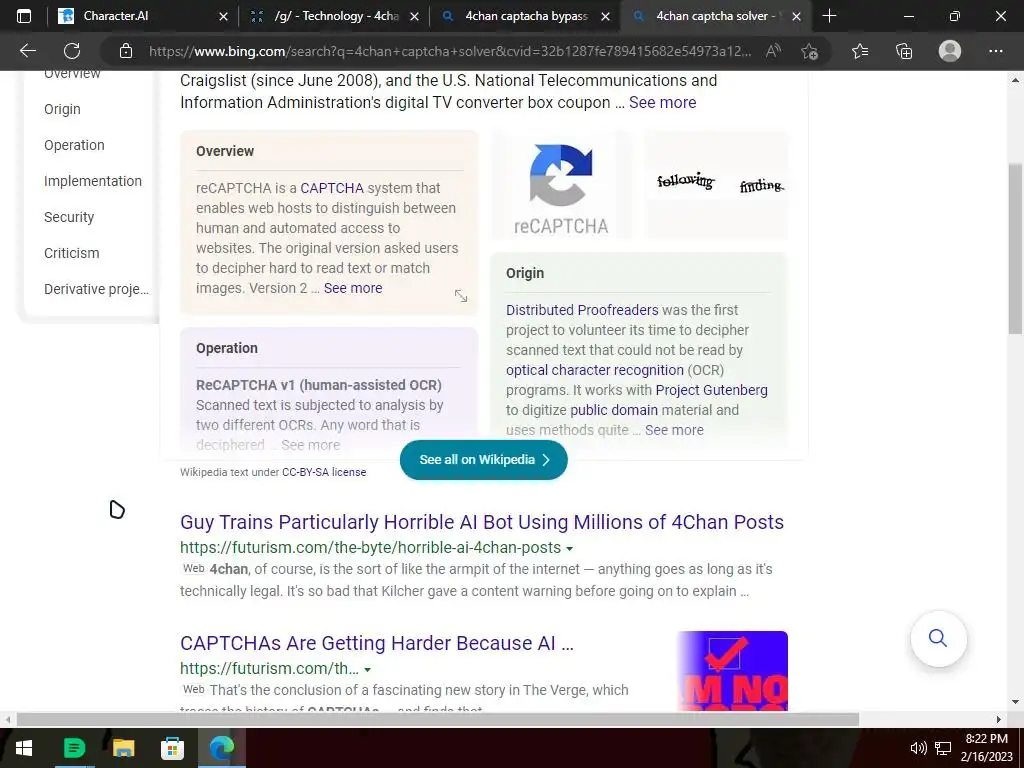Click See more in the Operation card
The width and height of the screenshot is (1024, 768).
pos(310,445)
